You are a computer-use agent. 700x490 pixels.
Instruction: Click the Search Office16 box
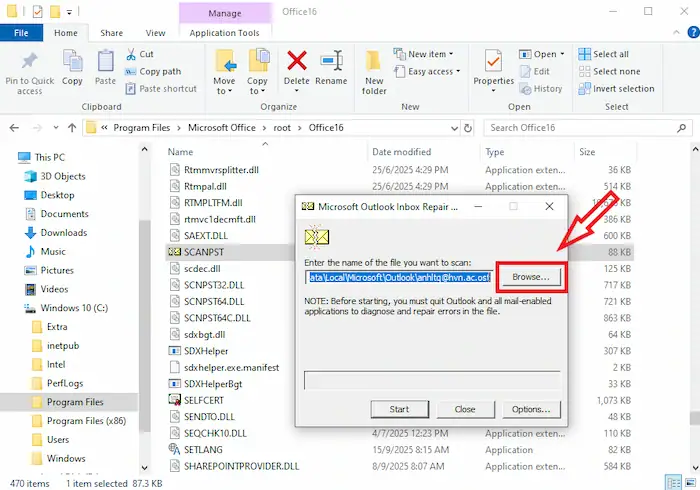[x=580, y=128]
